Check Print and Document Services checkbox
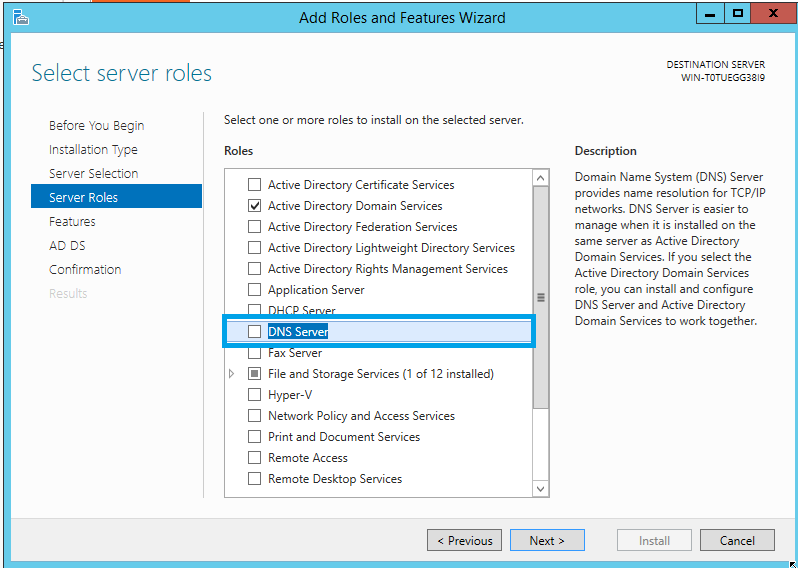Screen dimensions: 798x568 click(x=254, y=437)
